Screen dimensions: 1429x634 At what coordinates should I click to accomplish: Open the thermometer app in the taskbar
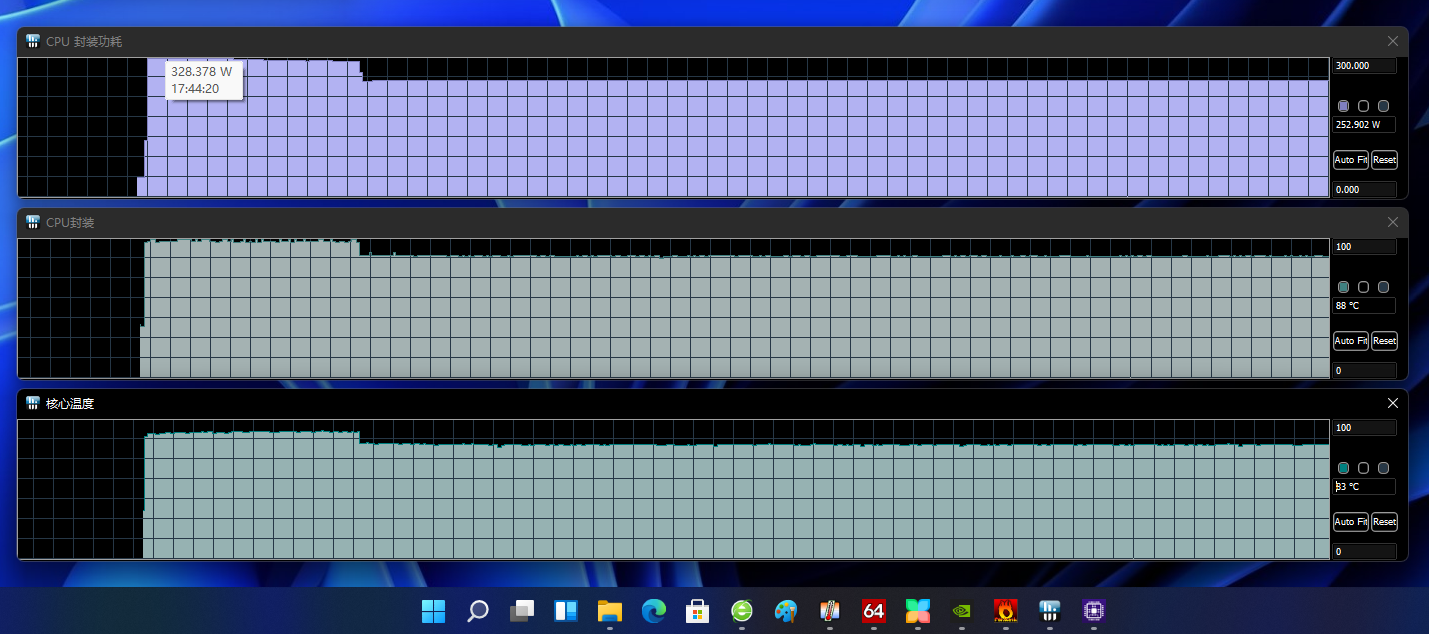pyautogui.click(x=829, y=610)
